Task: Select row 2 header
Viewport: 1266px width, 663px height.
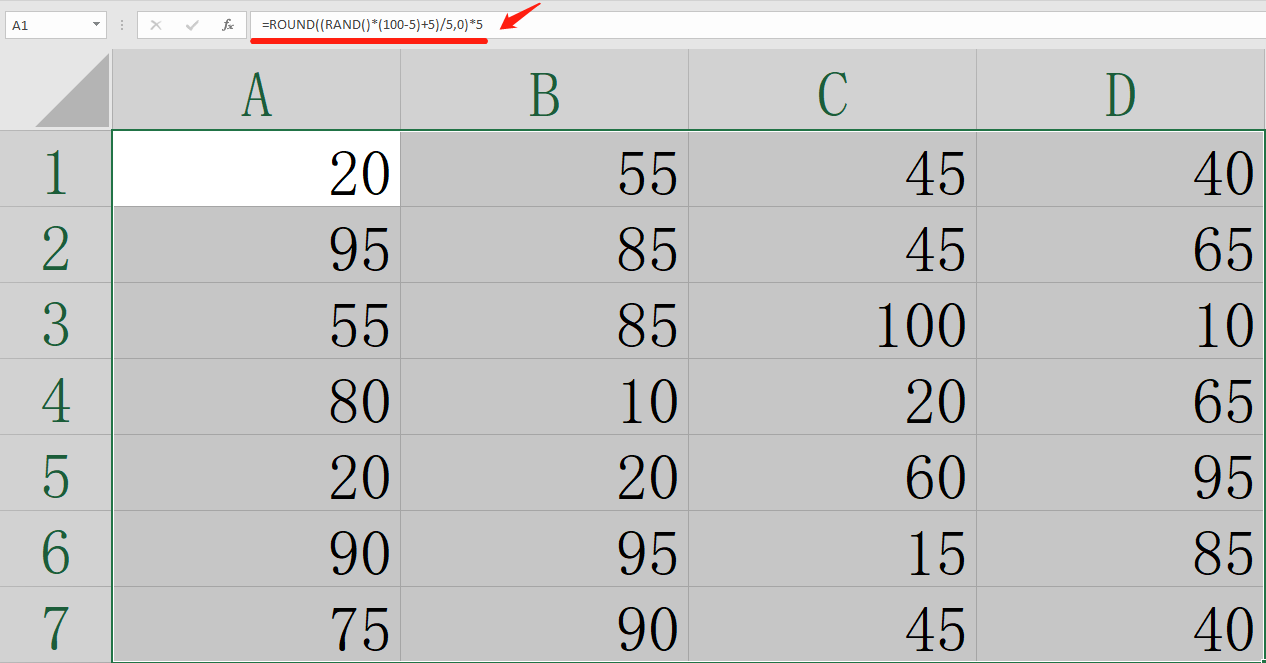Action: (x=56, y=245)
